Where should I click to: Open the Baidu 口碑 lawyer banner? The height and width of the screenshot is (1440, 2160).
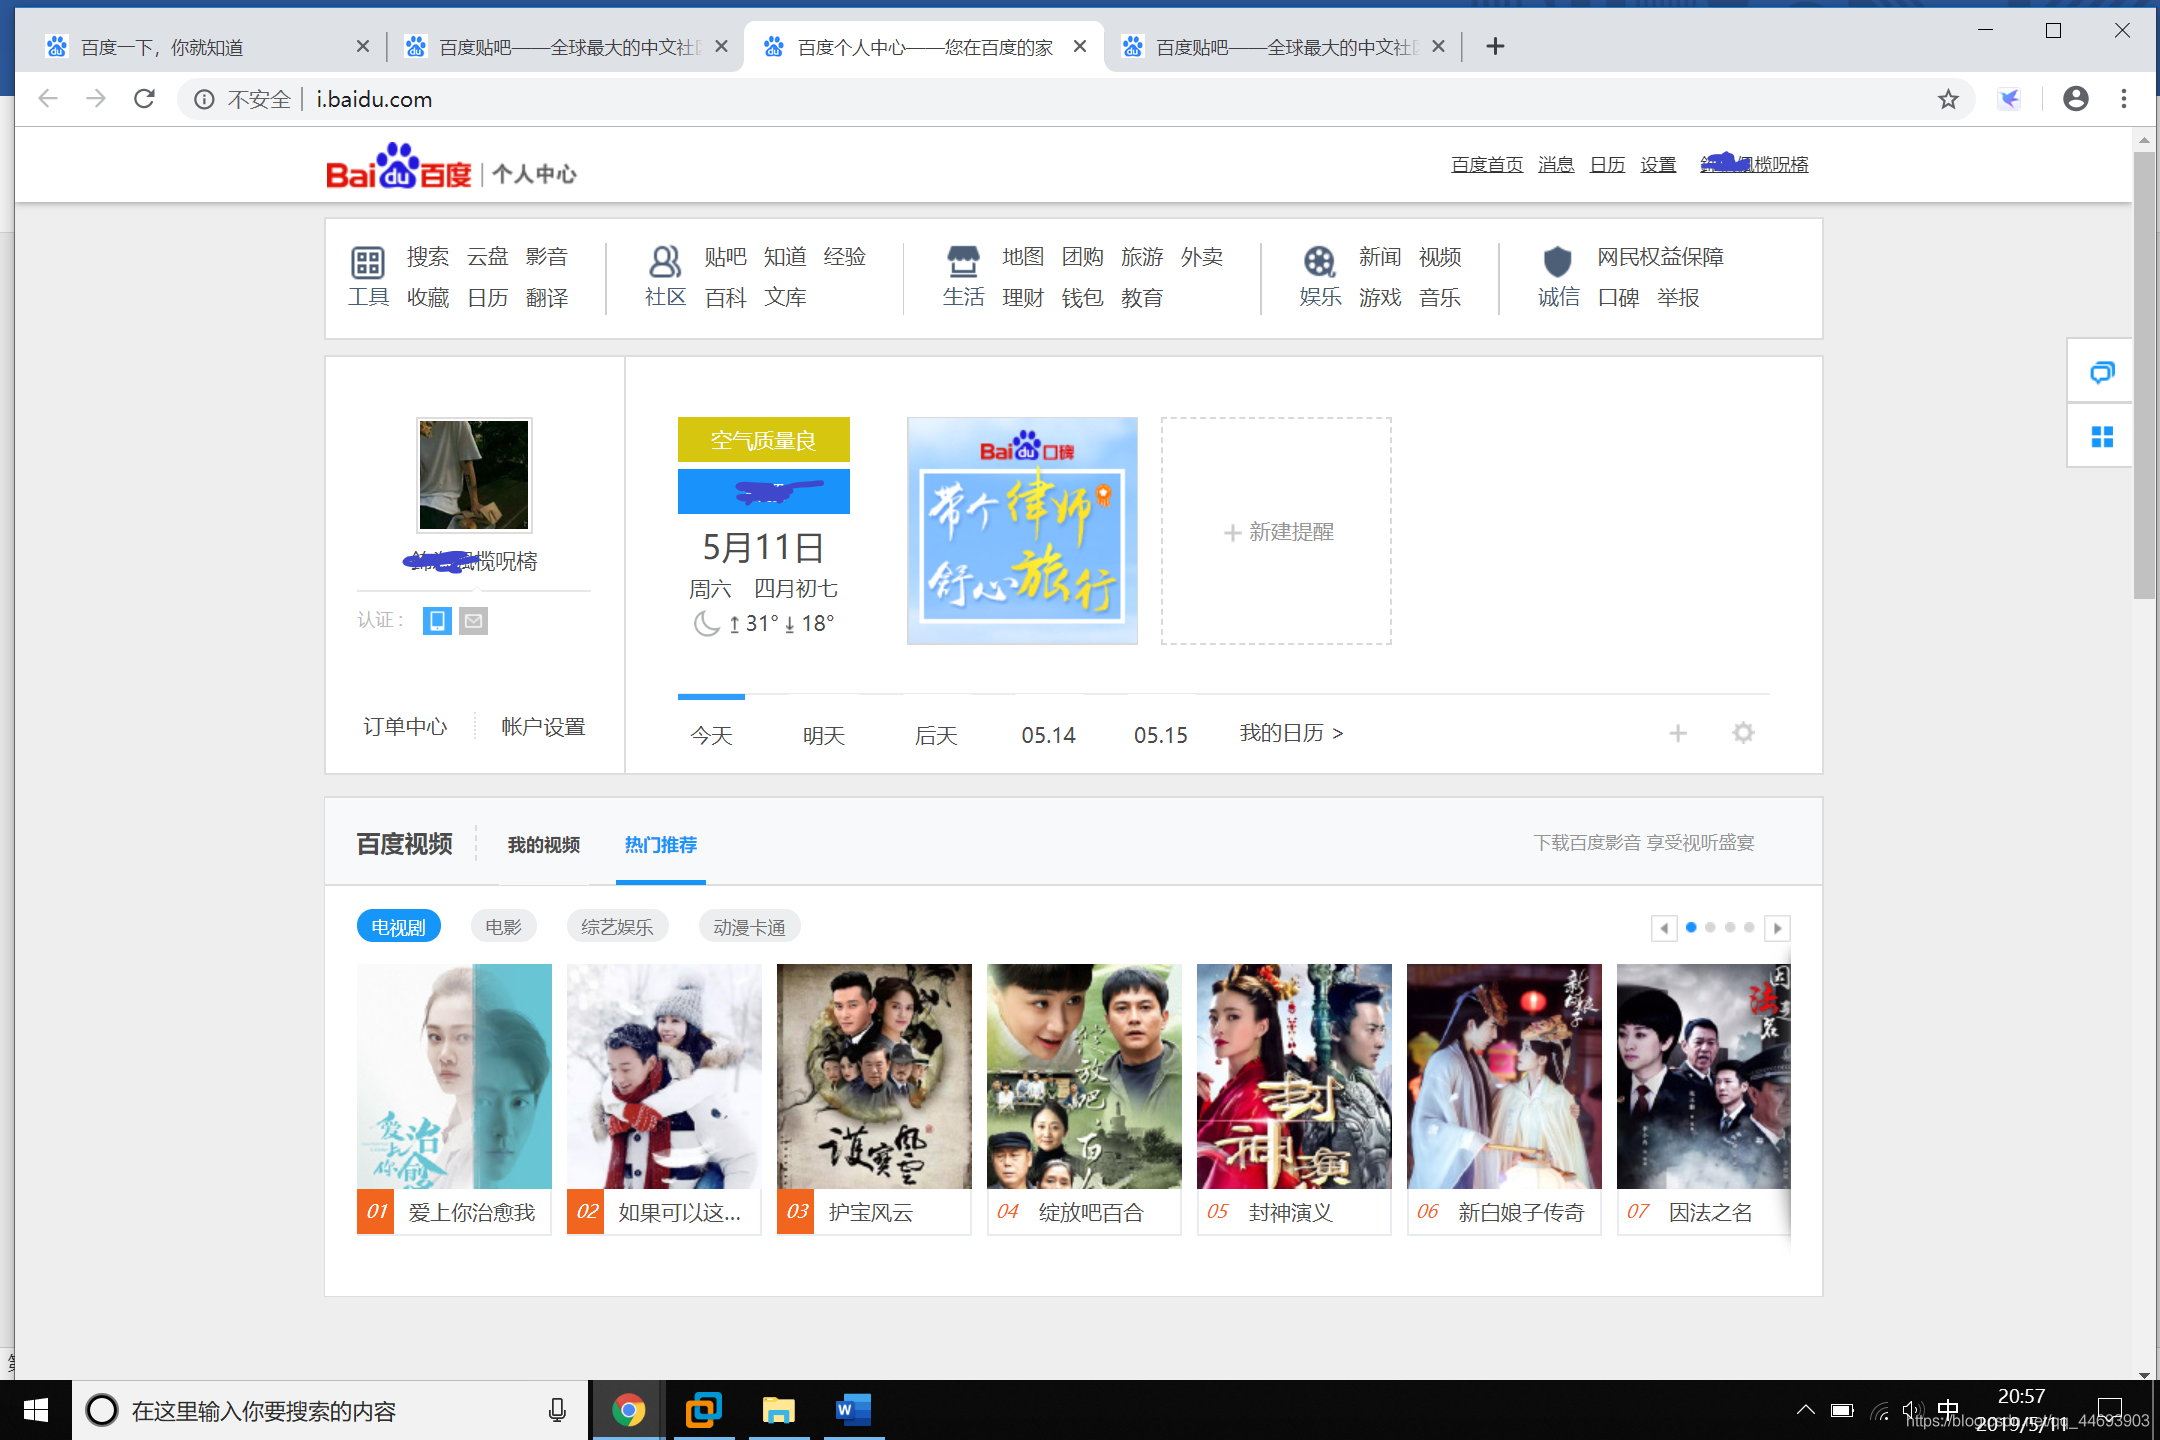(1022, 531)
